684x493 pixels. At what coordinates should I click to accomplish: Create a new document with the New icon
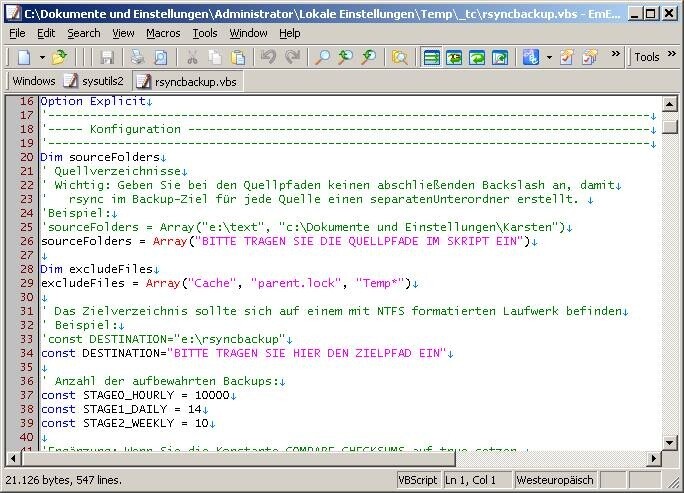pyautogui.click(x=24, y=57)
